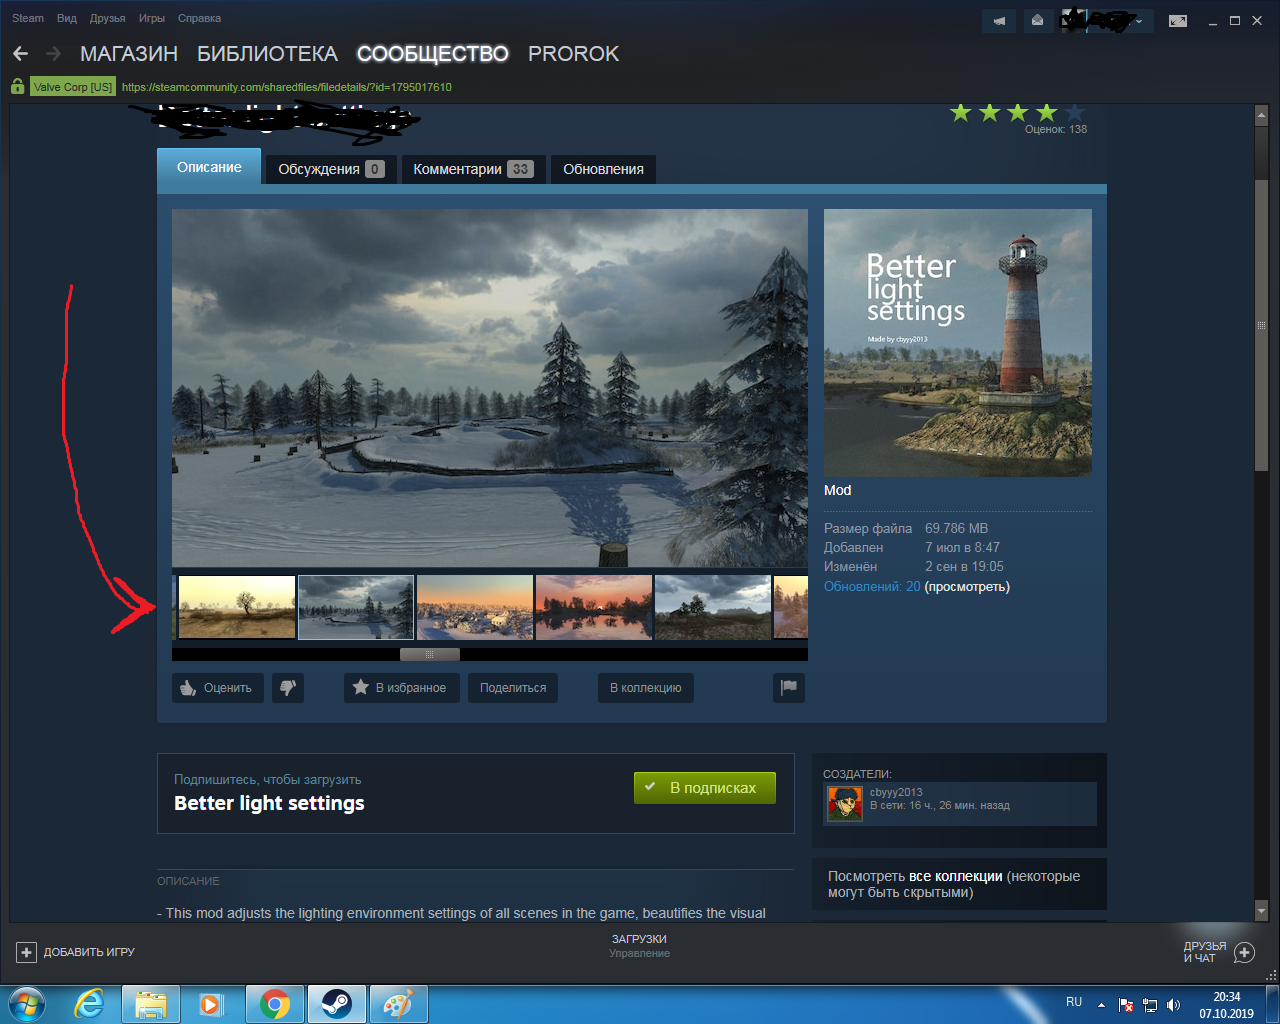Toggle the В подписках subscription button

pos(705,788)
